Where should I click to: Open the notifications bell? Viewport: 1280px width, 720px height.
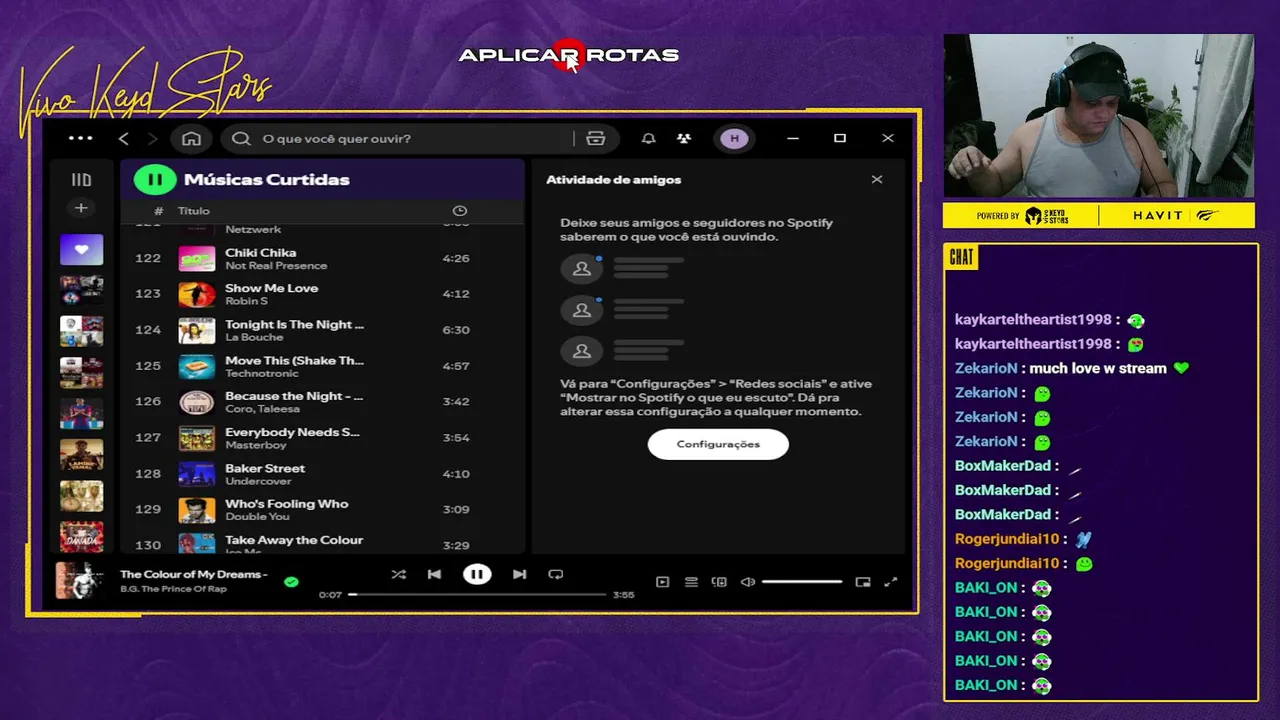click(648, 138)
